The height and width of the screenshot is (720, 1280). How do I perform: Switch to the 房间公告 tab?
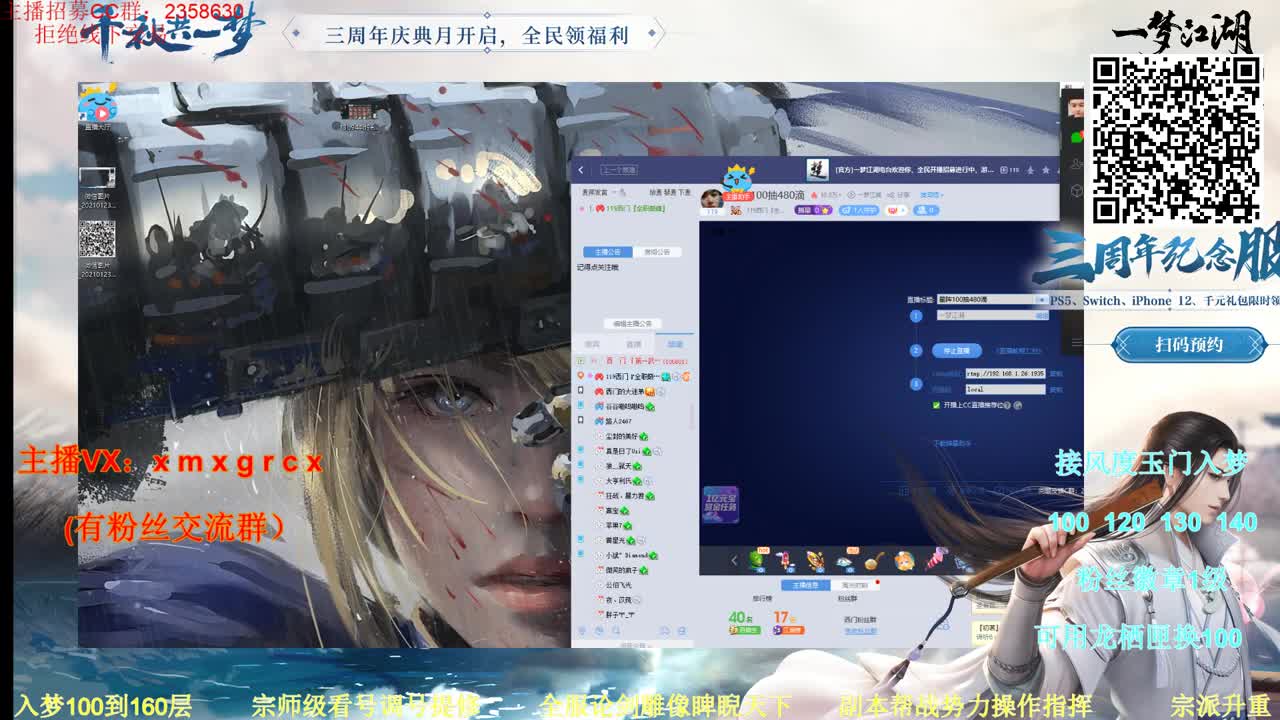tap(657, 252)
